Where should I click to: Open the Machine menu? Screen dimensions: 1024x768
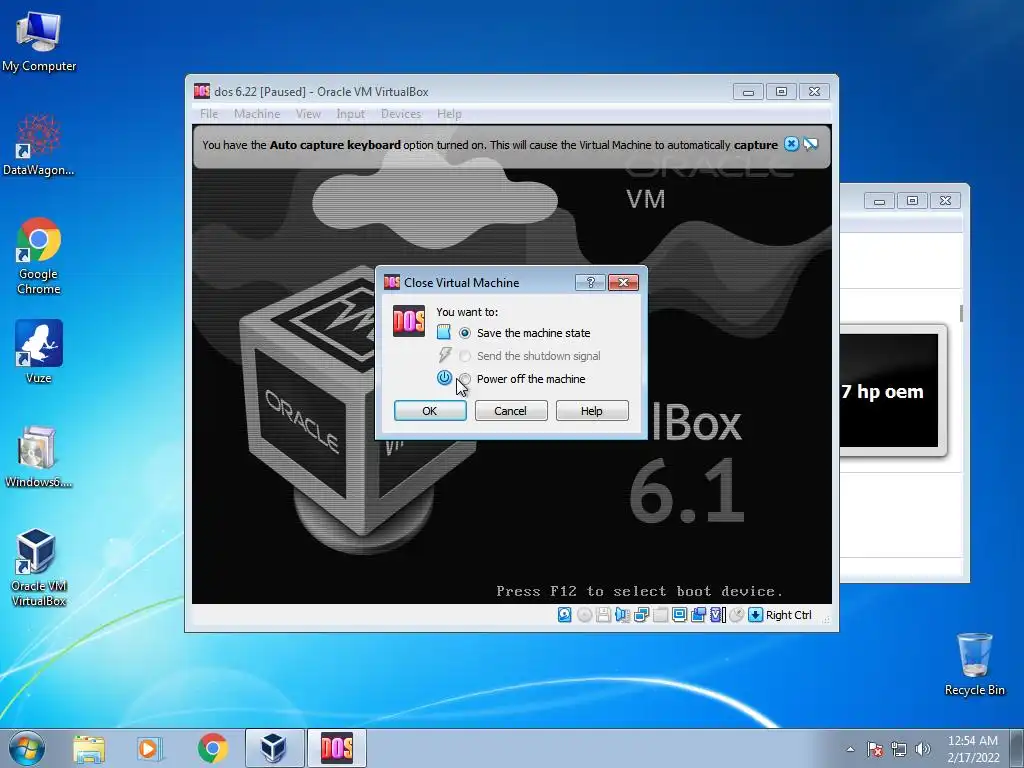click(257, 114)
